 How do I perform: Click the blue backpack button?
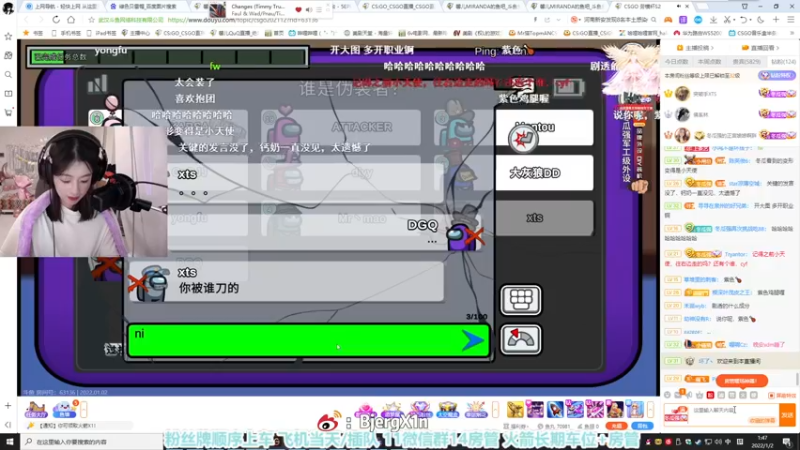pyautogui.click(x=642, y=426)
